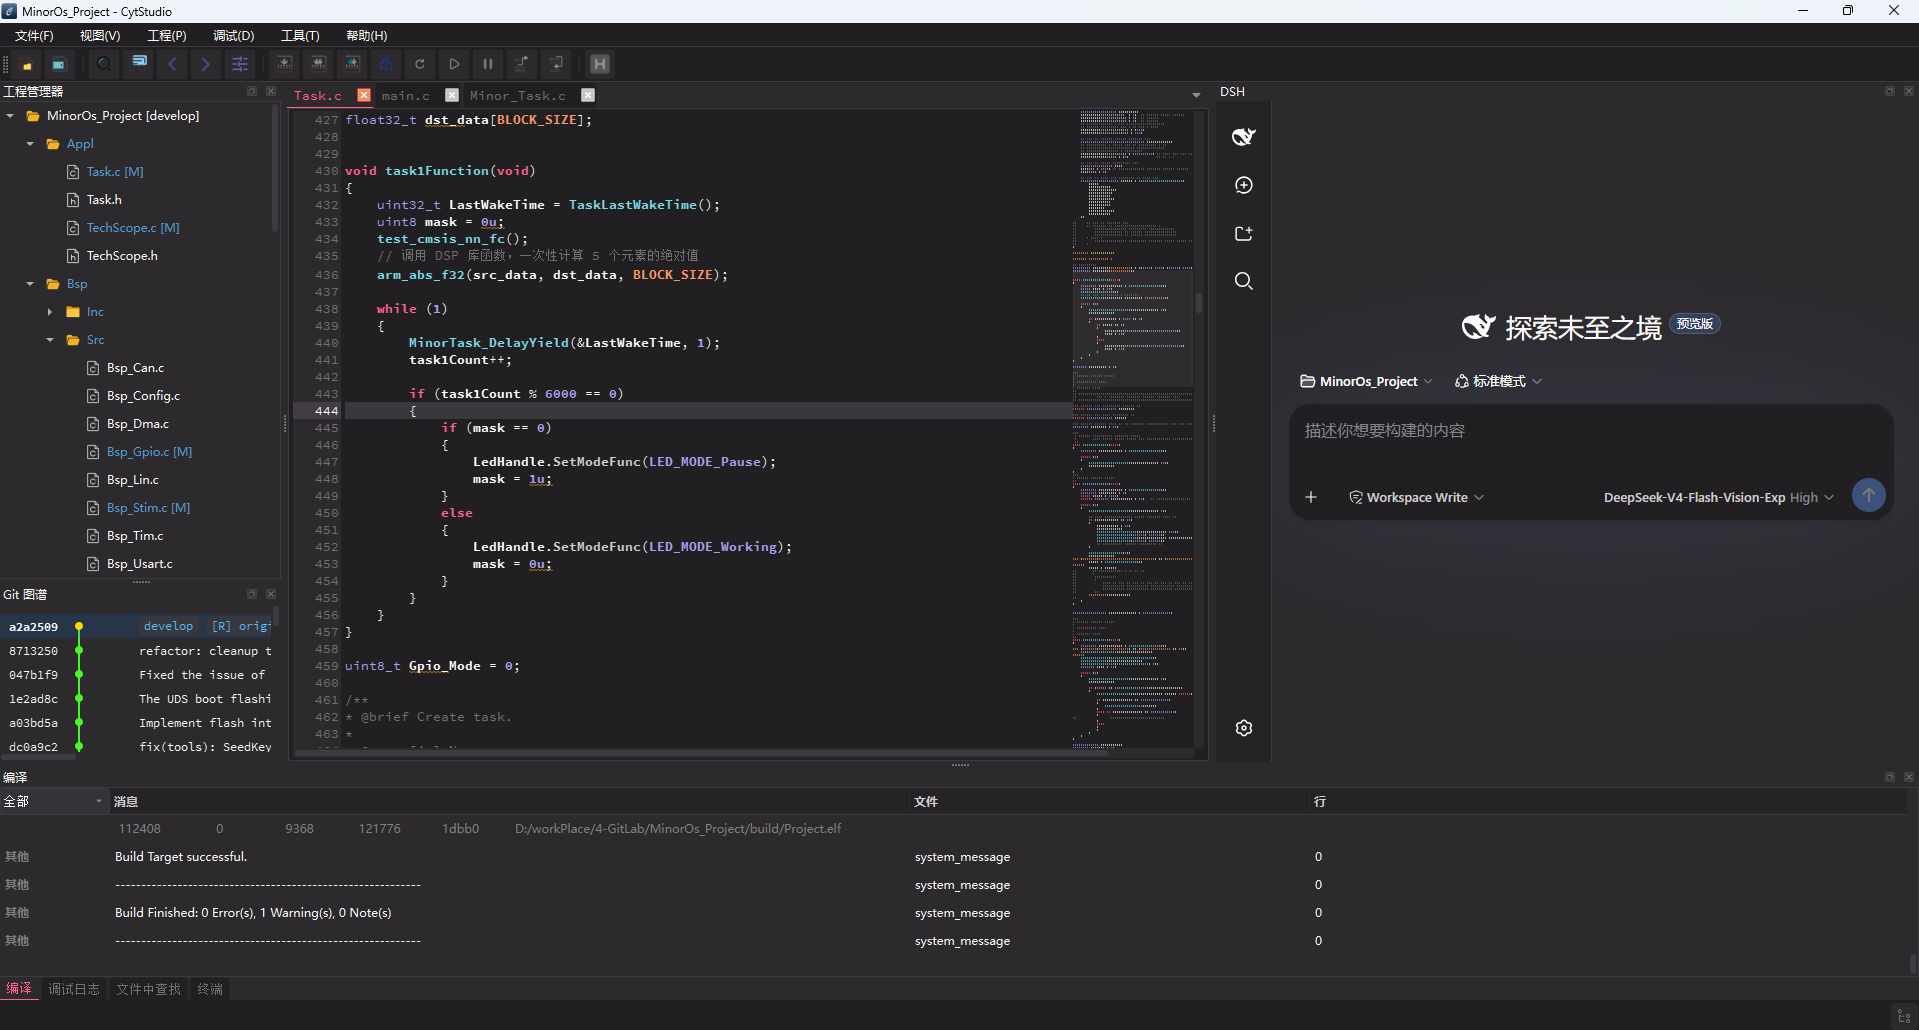Open the 文件(F) menu
The height and width of the screenshot is (1030, 1919).
pos(34,36)
